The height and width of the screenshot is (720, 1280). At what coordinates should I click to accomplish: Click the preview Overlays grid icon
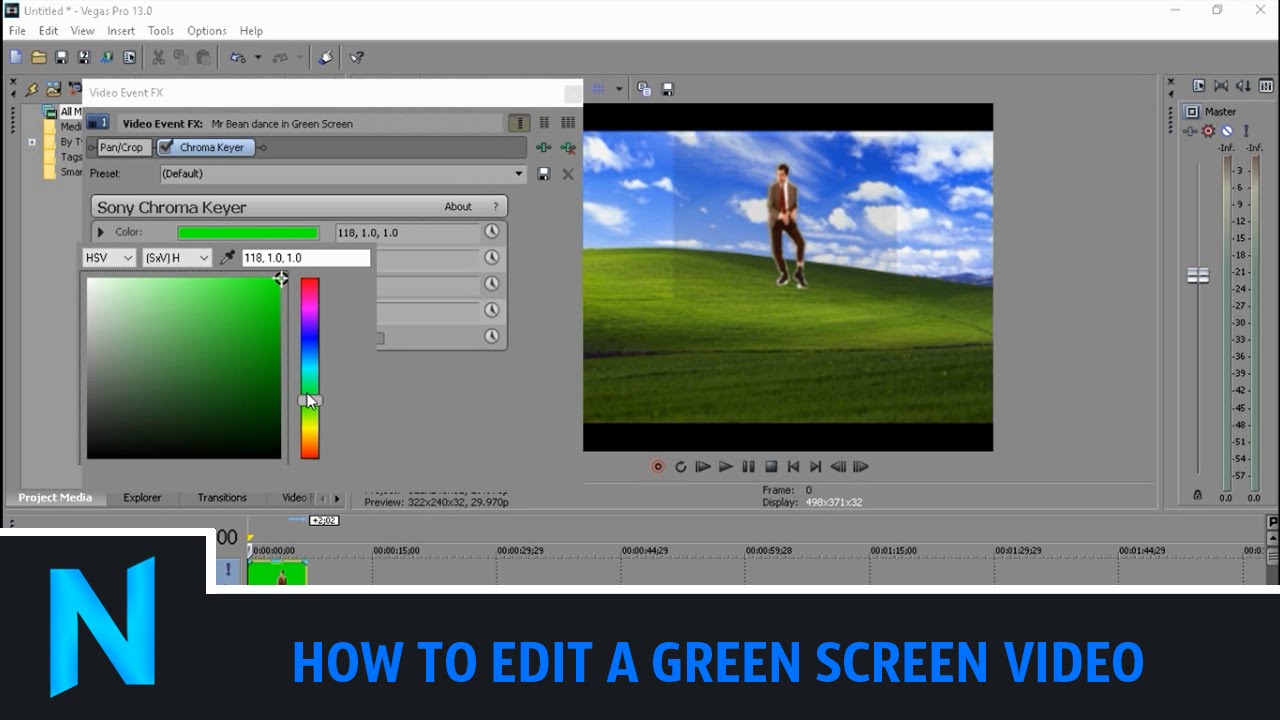point(598,89)
